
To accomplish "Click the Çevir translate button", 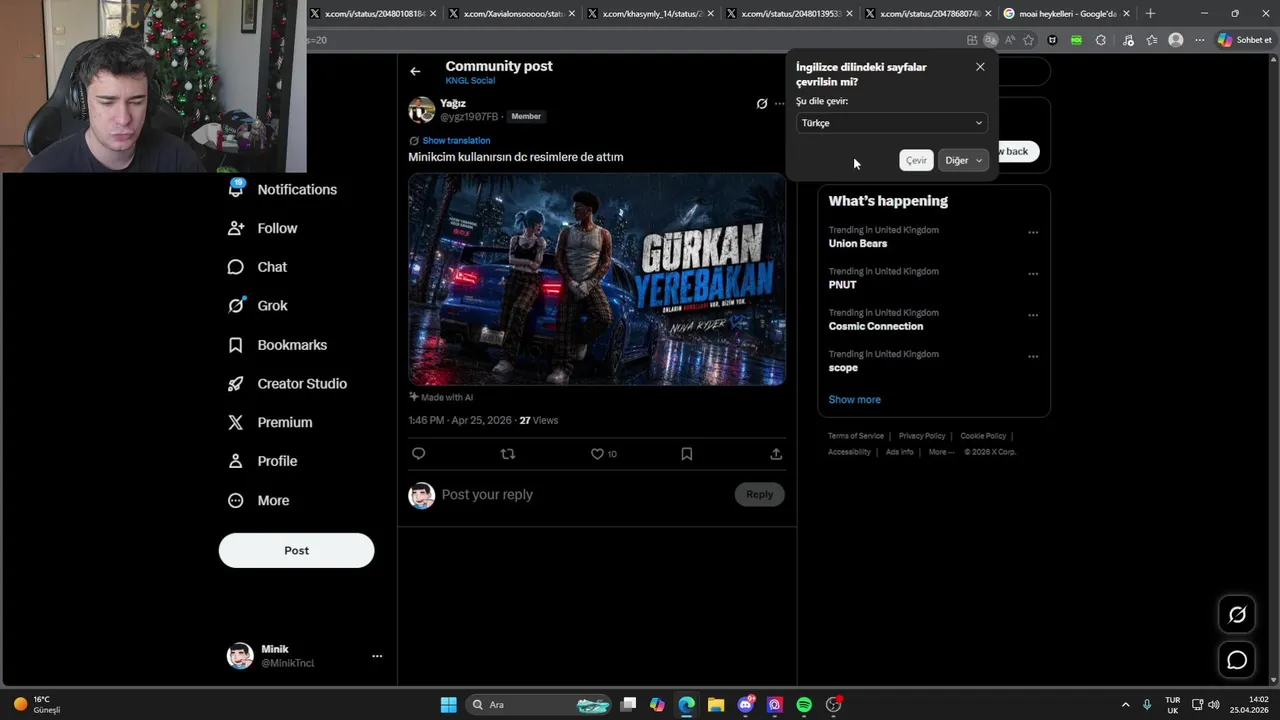I will click(x=916, y=161).
